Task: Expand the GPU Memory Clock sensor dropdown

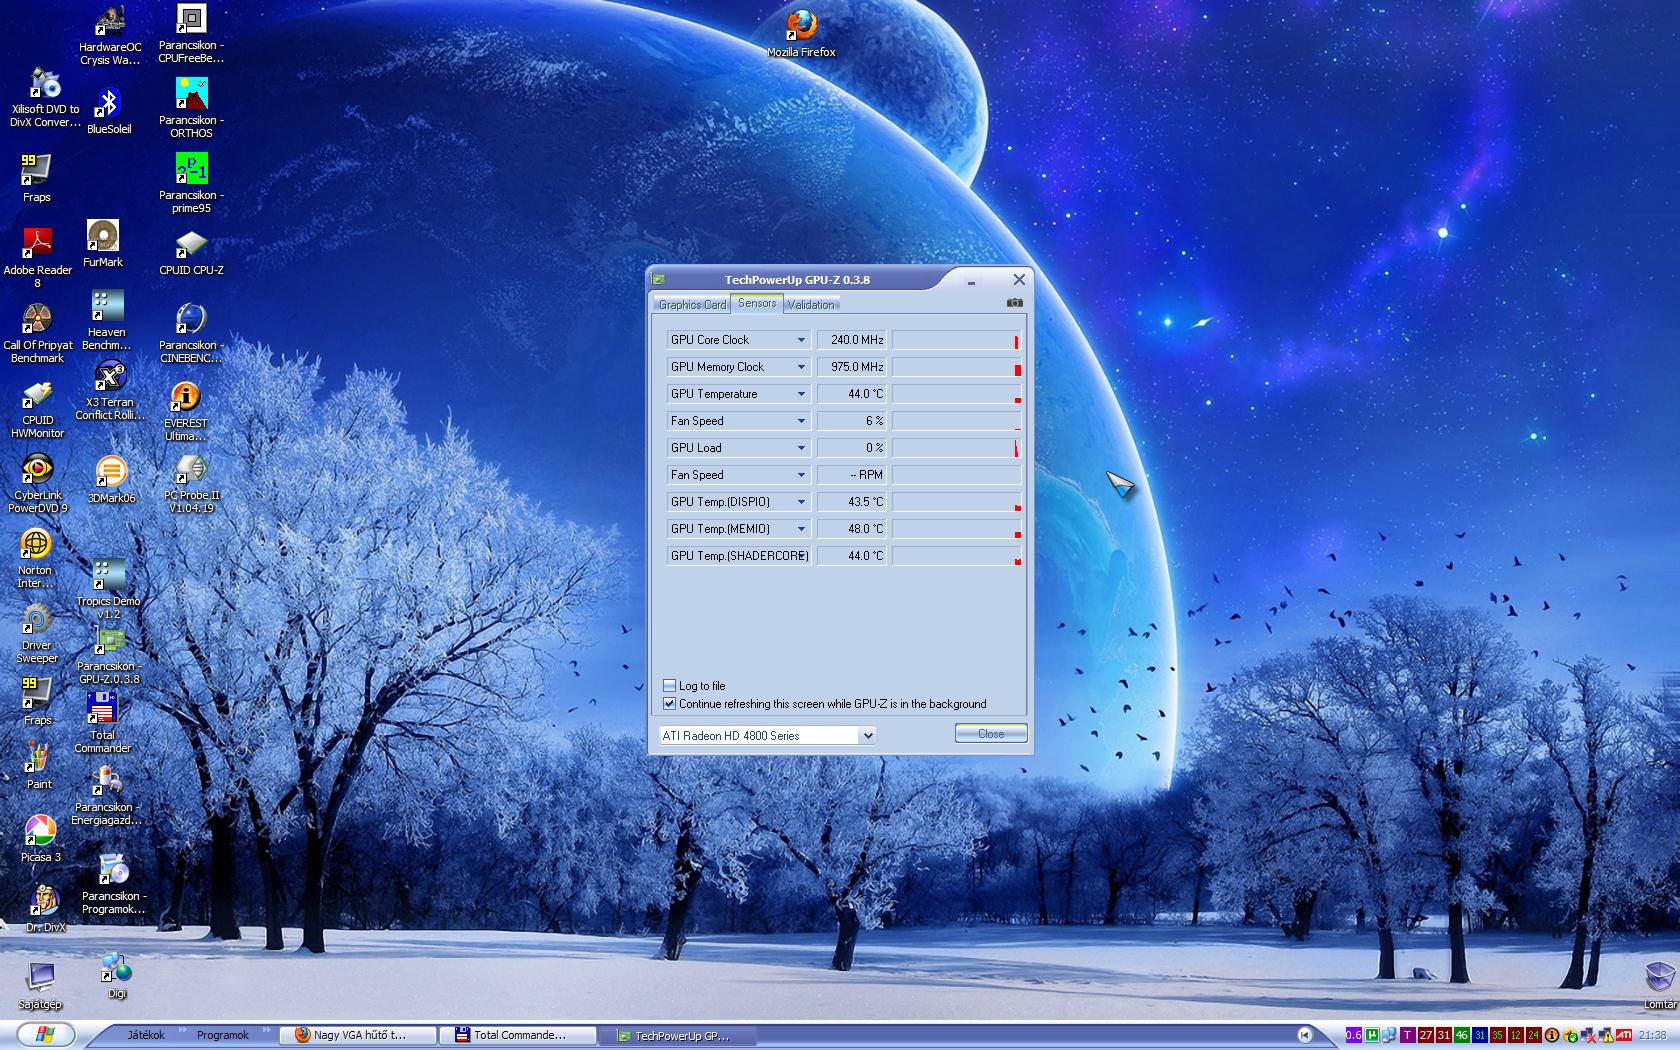Action: click(x=801, y=367)
